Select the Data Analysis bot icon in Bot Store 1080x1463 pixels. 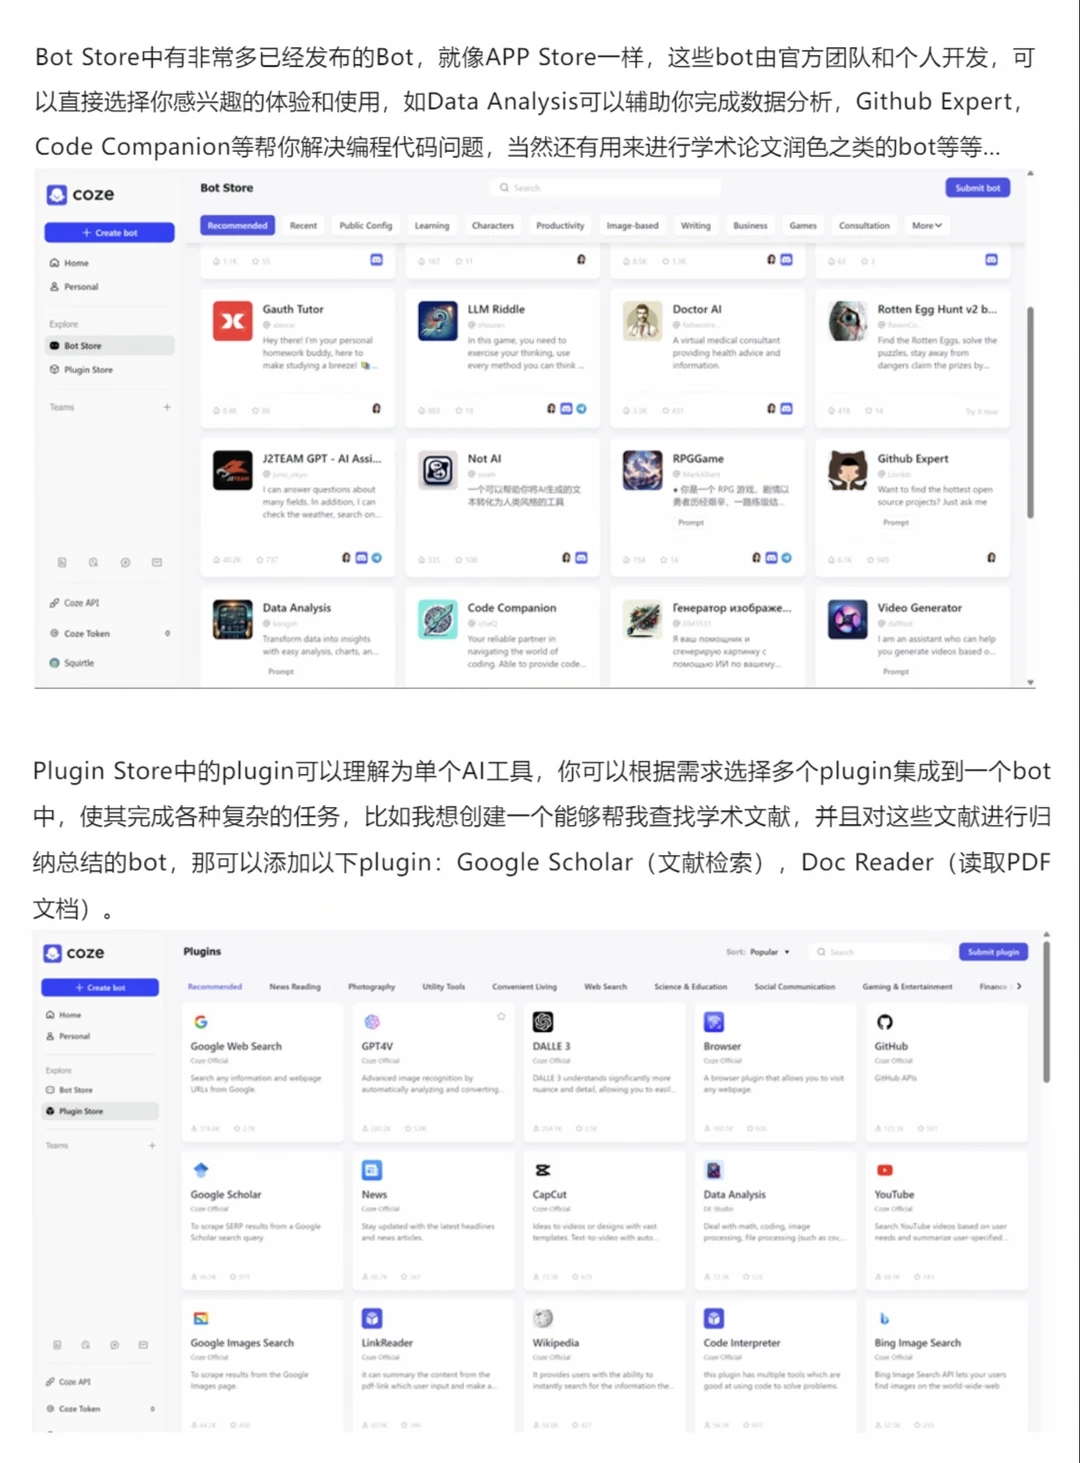pyautogui.click(x=232, y=620)
